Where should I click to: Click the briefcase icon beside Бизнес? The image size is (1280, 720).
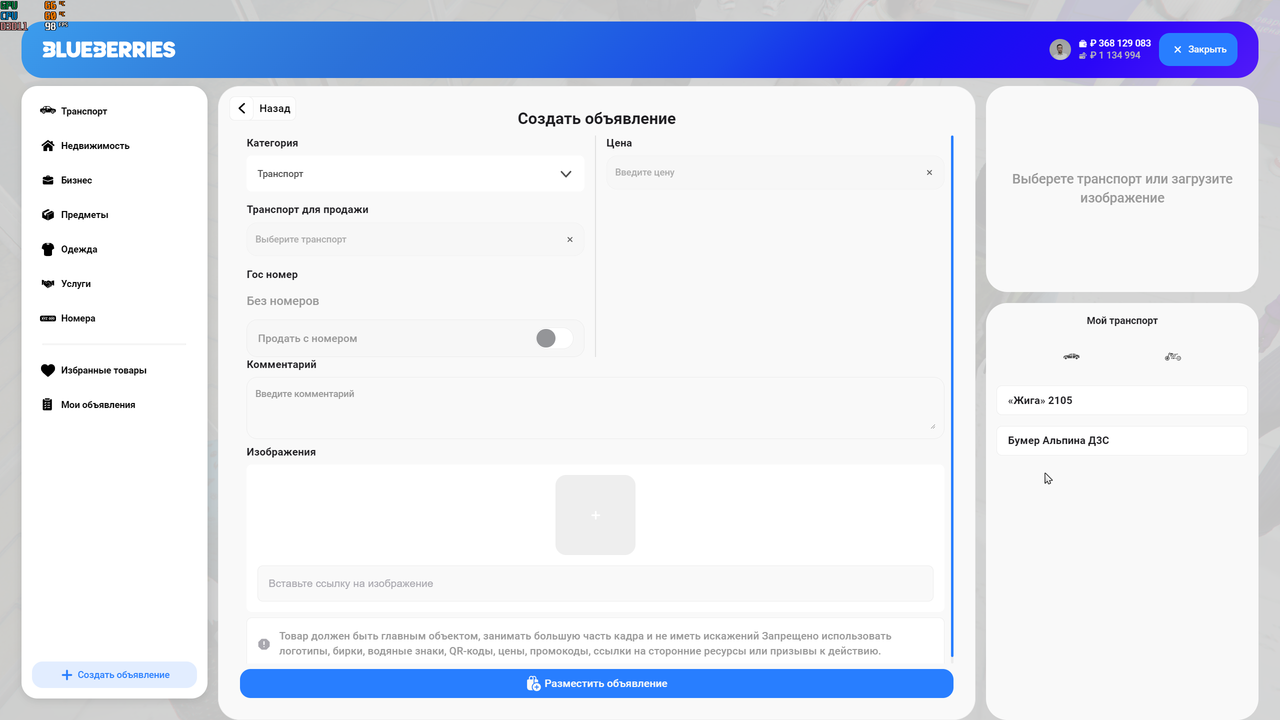coord(47,180)
